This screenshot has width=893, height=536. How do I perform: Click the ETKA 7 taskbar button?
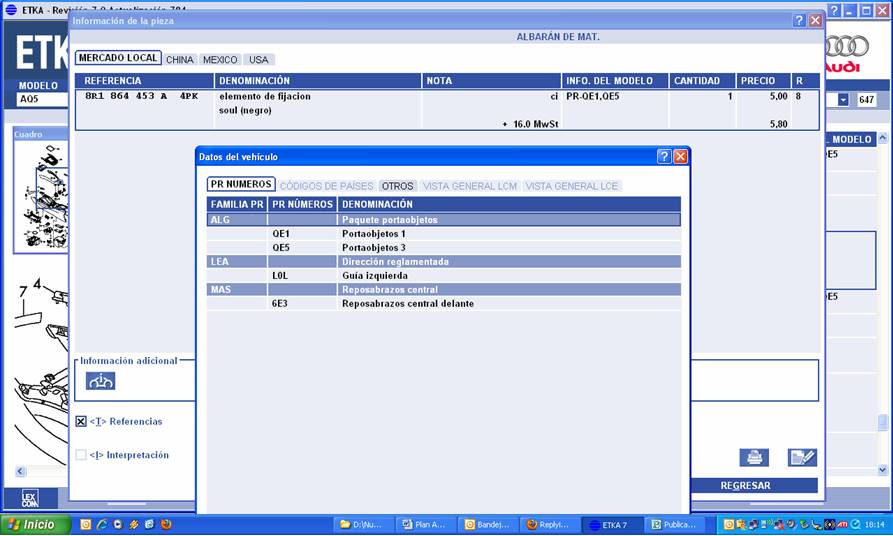point(613,525)
